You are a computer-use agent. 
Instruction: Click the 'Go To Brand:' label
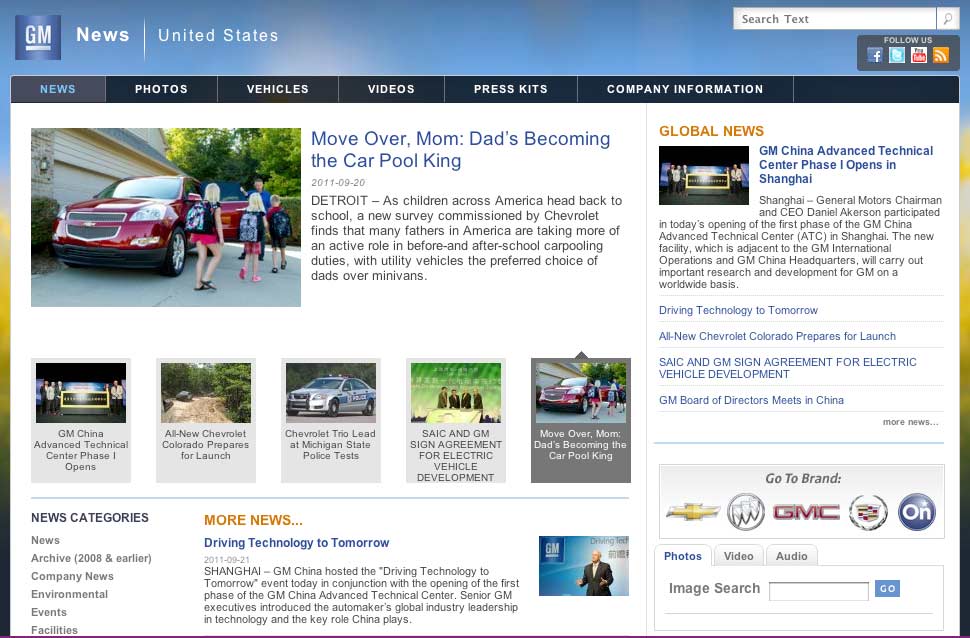pyautogui.click(x=803, y=478)
